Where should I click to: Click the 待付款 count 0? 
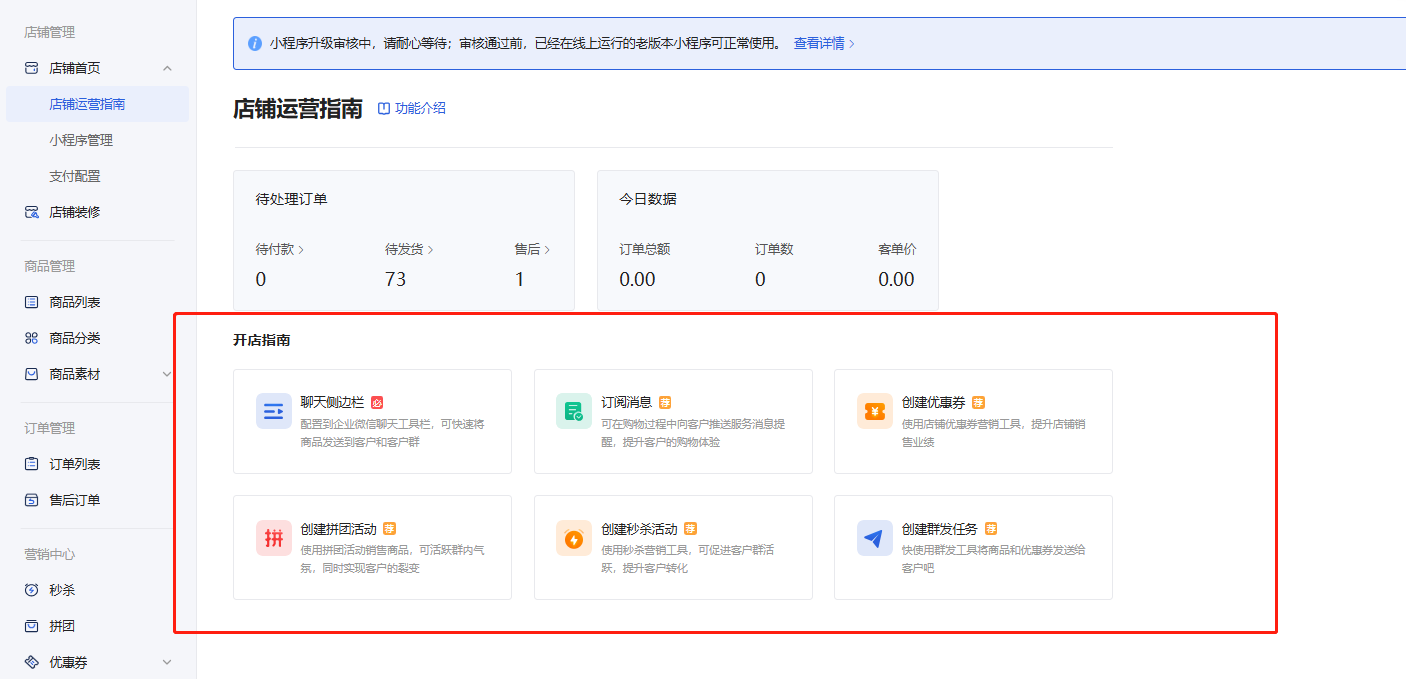coord(261,280)
